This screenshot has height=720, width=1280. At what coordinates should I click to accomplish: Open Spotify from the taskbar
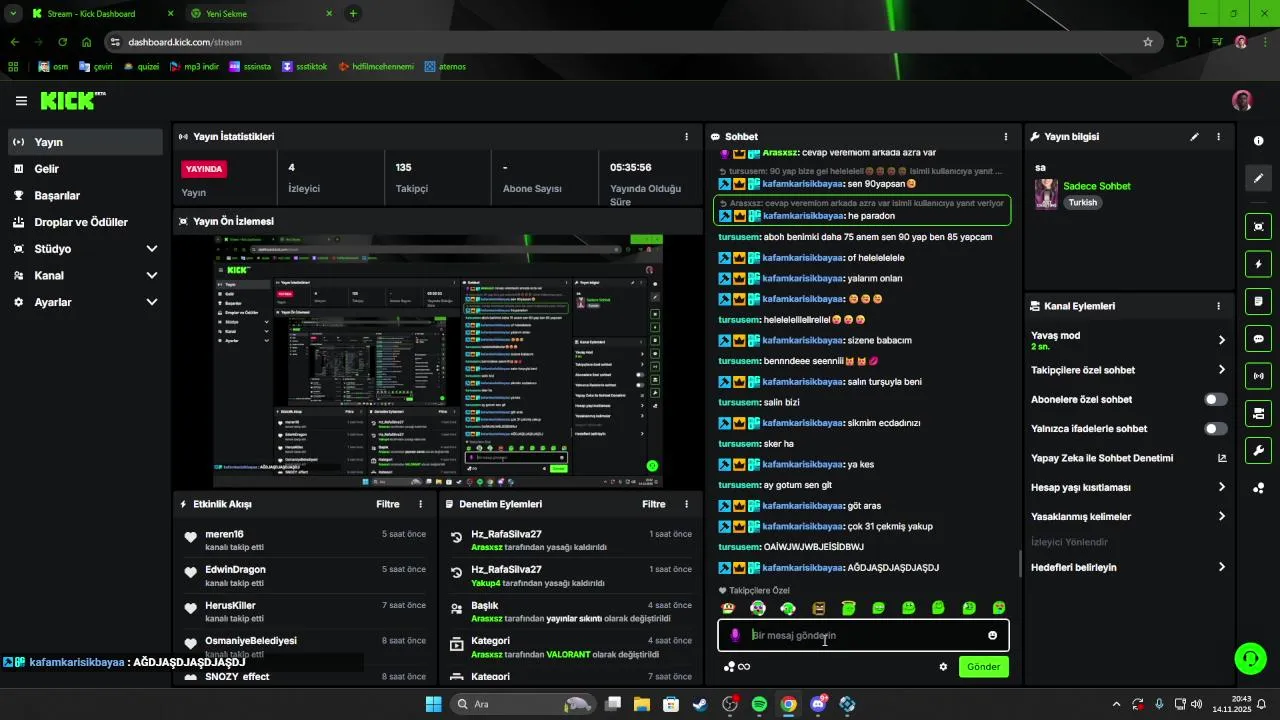759,704
